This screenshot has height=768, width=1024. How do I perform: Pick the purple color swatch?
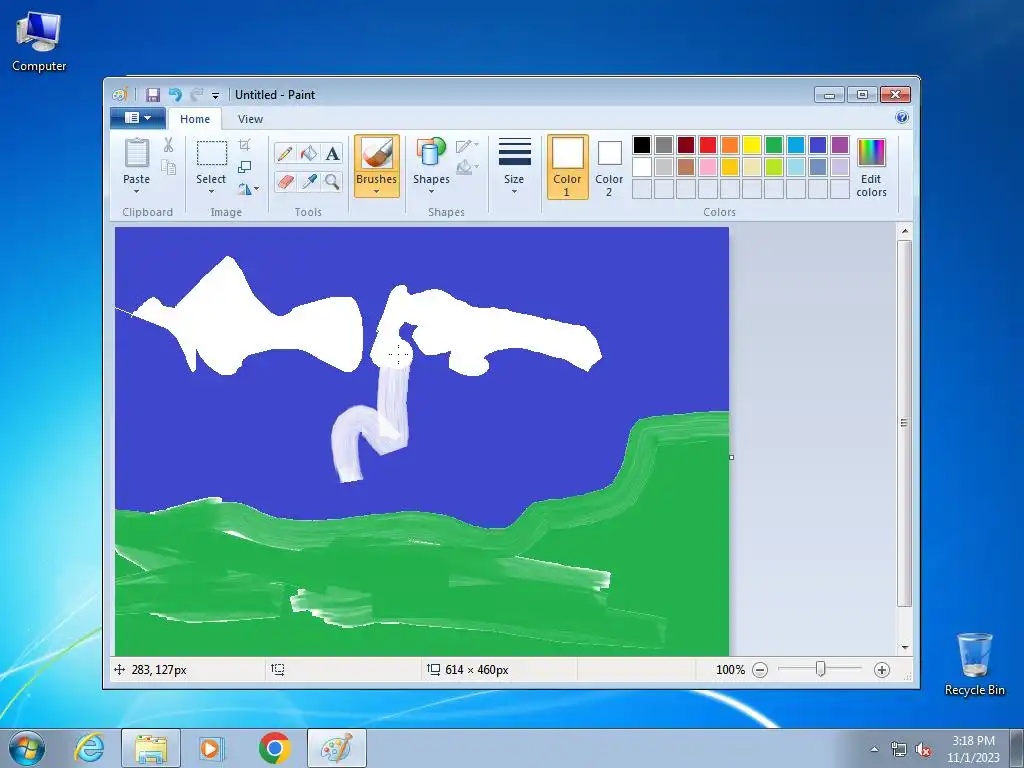click(x=840, y=145)
